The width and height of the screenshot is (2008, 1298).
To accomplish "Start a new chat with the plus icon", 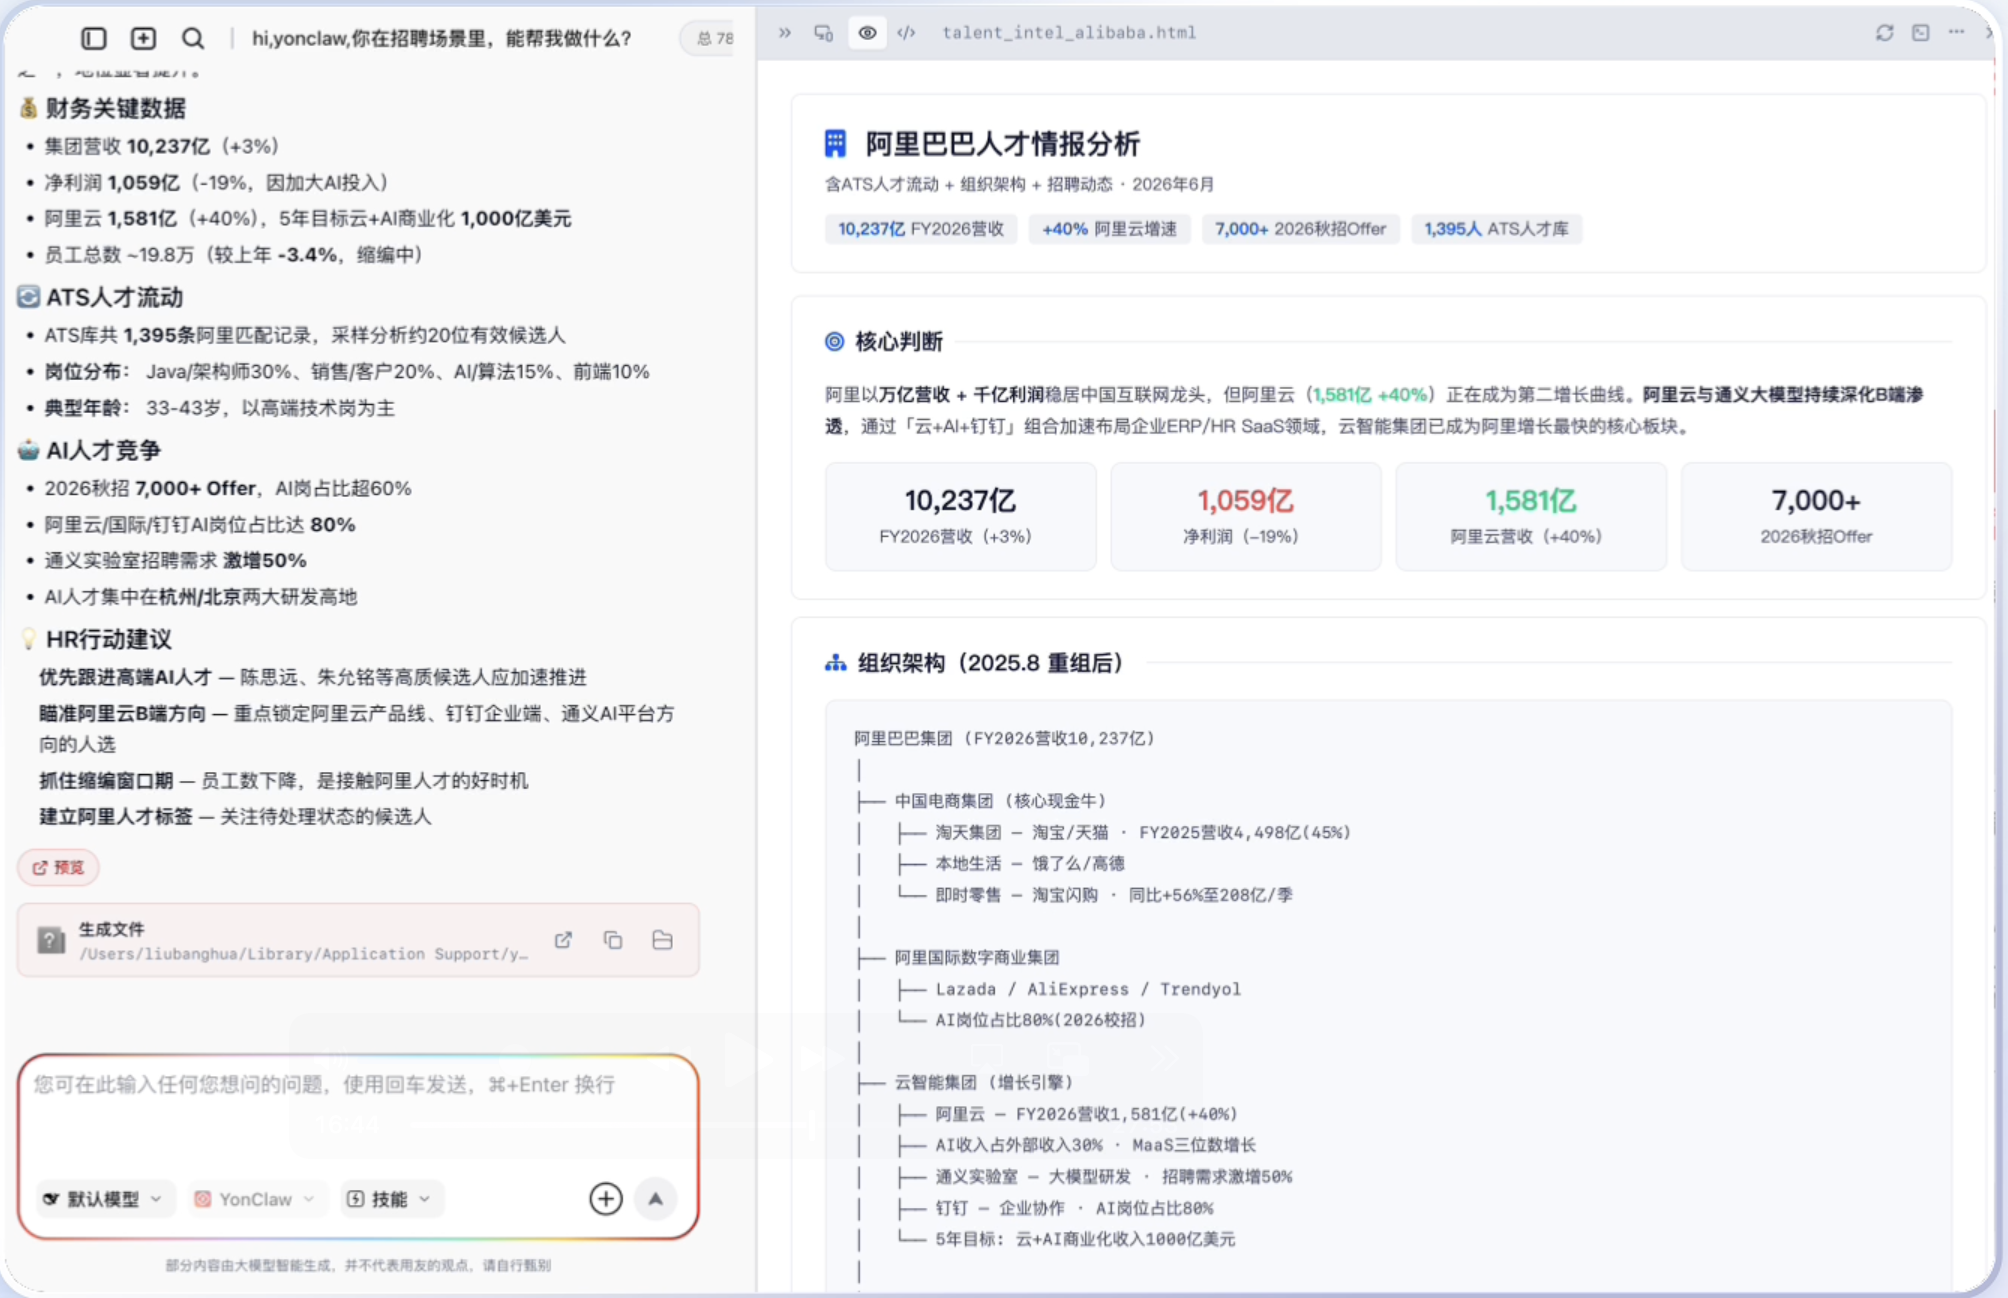I will [144, 38].
